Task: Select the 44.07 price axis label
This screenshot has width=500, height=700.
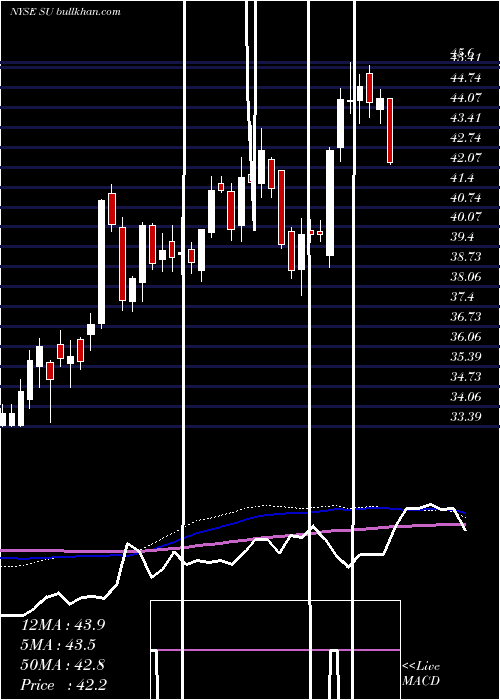Action: point(466,98)
